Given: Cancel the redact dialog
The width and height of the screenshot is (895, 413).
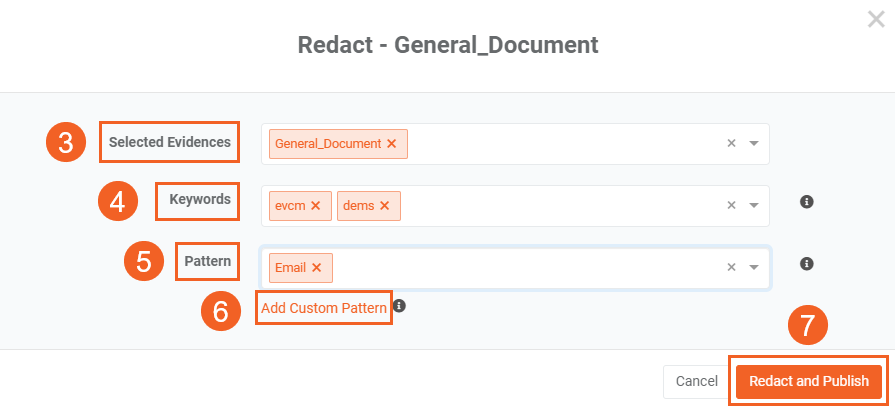Looking at the screenshot, I should (x=696, y=381).
